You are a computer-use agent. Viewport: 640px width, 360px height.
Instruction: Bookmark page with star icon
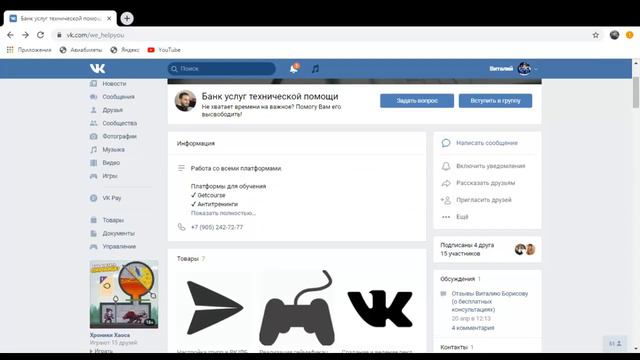(596, 35)
